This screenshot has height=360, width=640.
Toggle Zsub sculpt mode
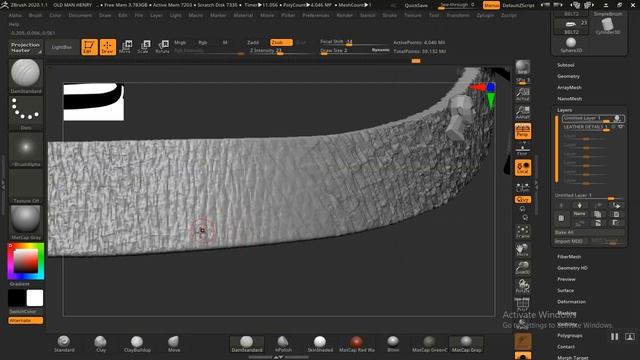[x=281, y=42]
